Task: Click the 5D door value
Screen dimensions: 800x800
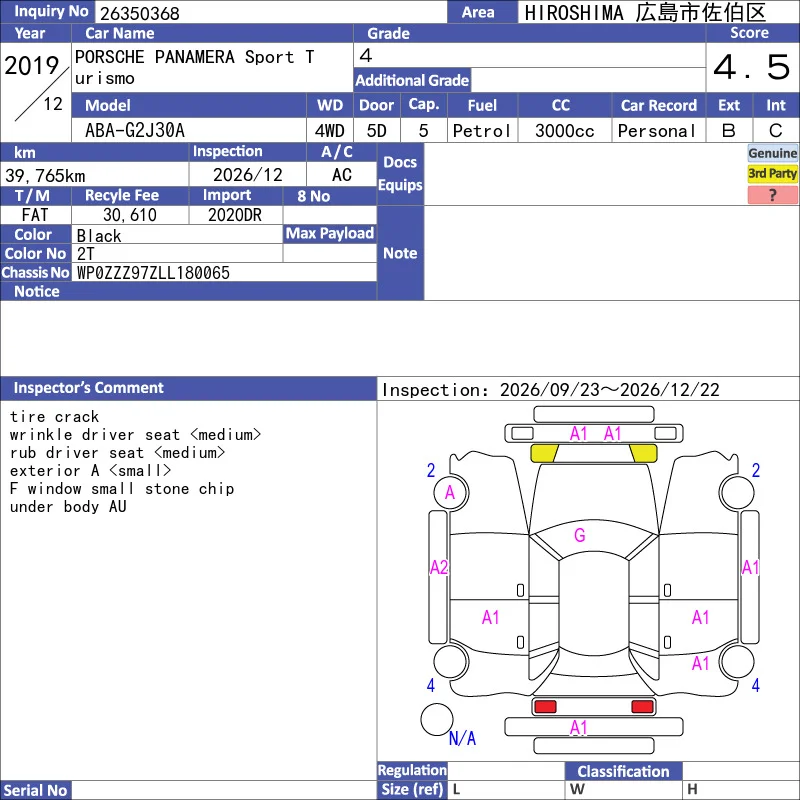Action: tap(377, 131)
